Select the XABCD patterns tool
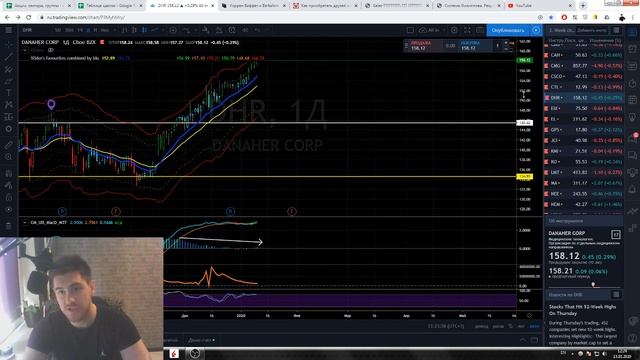The width and height of the screenshot is (640, 360). pos(8,105)
